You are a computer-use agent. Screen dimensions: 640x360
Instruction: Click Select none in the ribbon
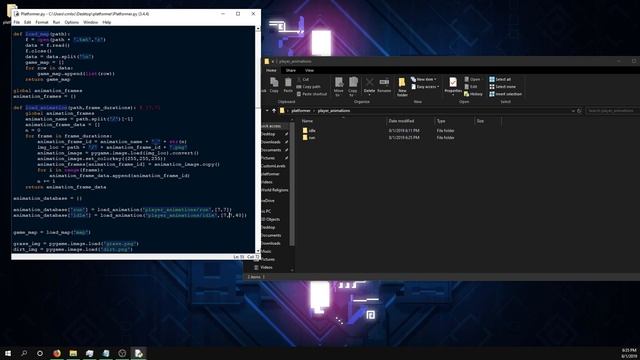[502, 87]
